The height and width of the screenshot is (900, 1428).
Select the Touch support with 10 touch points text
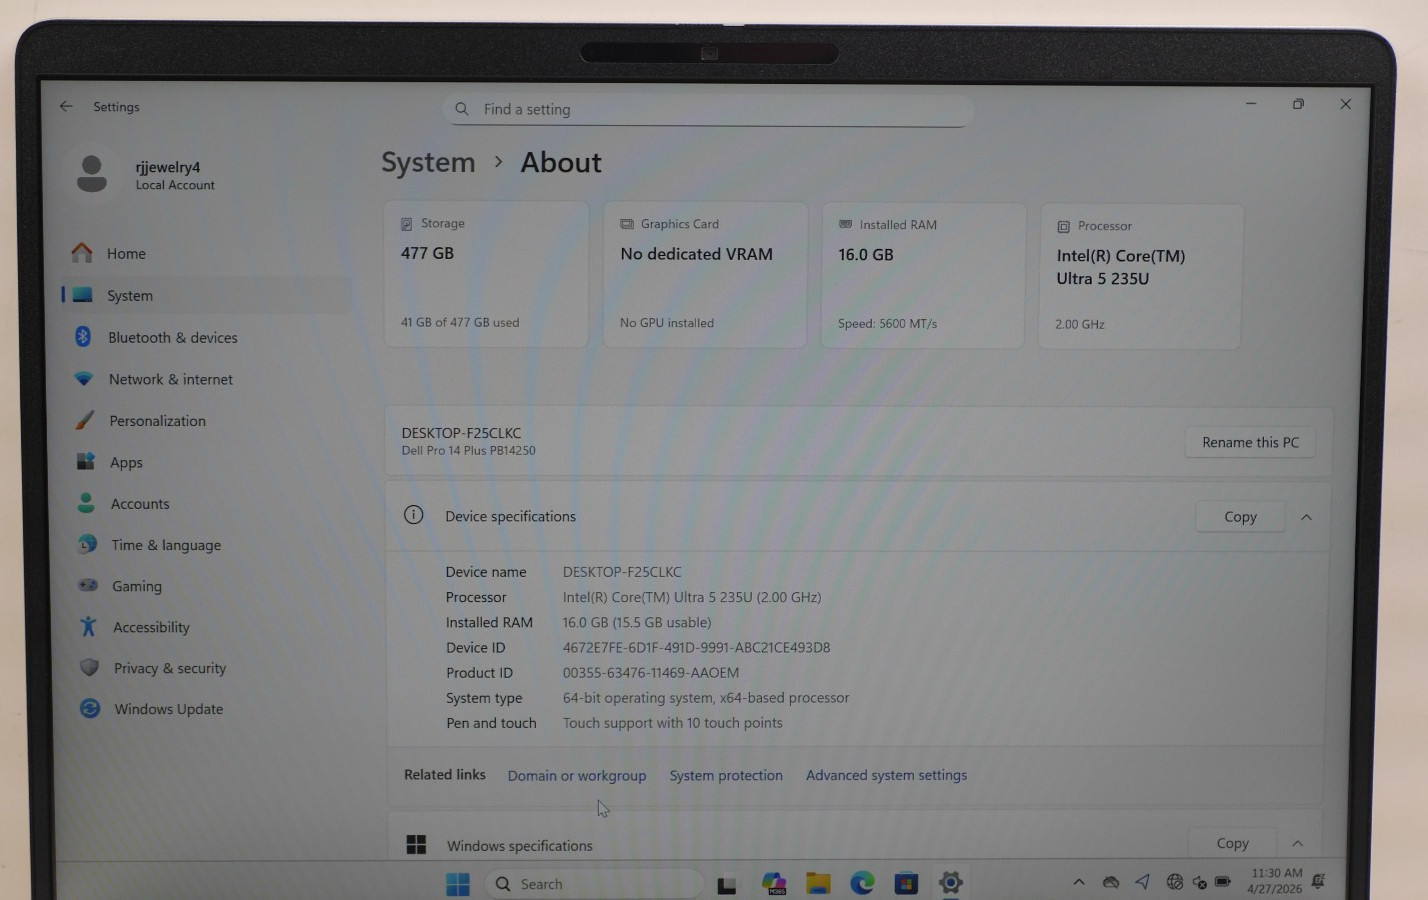pyautogui.click(x=673, y=723)
